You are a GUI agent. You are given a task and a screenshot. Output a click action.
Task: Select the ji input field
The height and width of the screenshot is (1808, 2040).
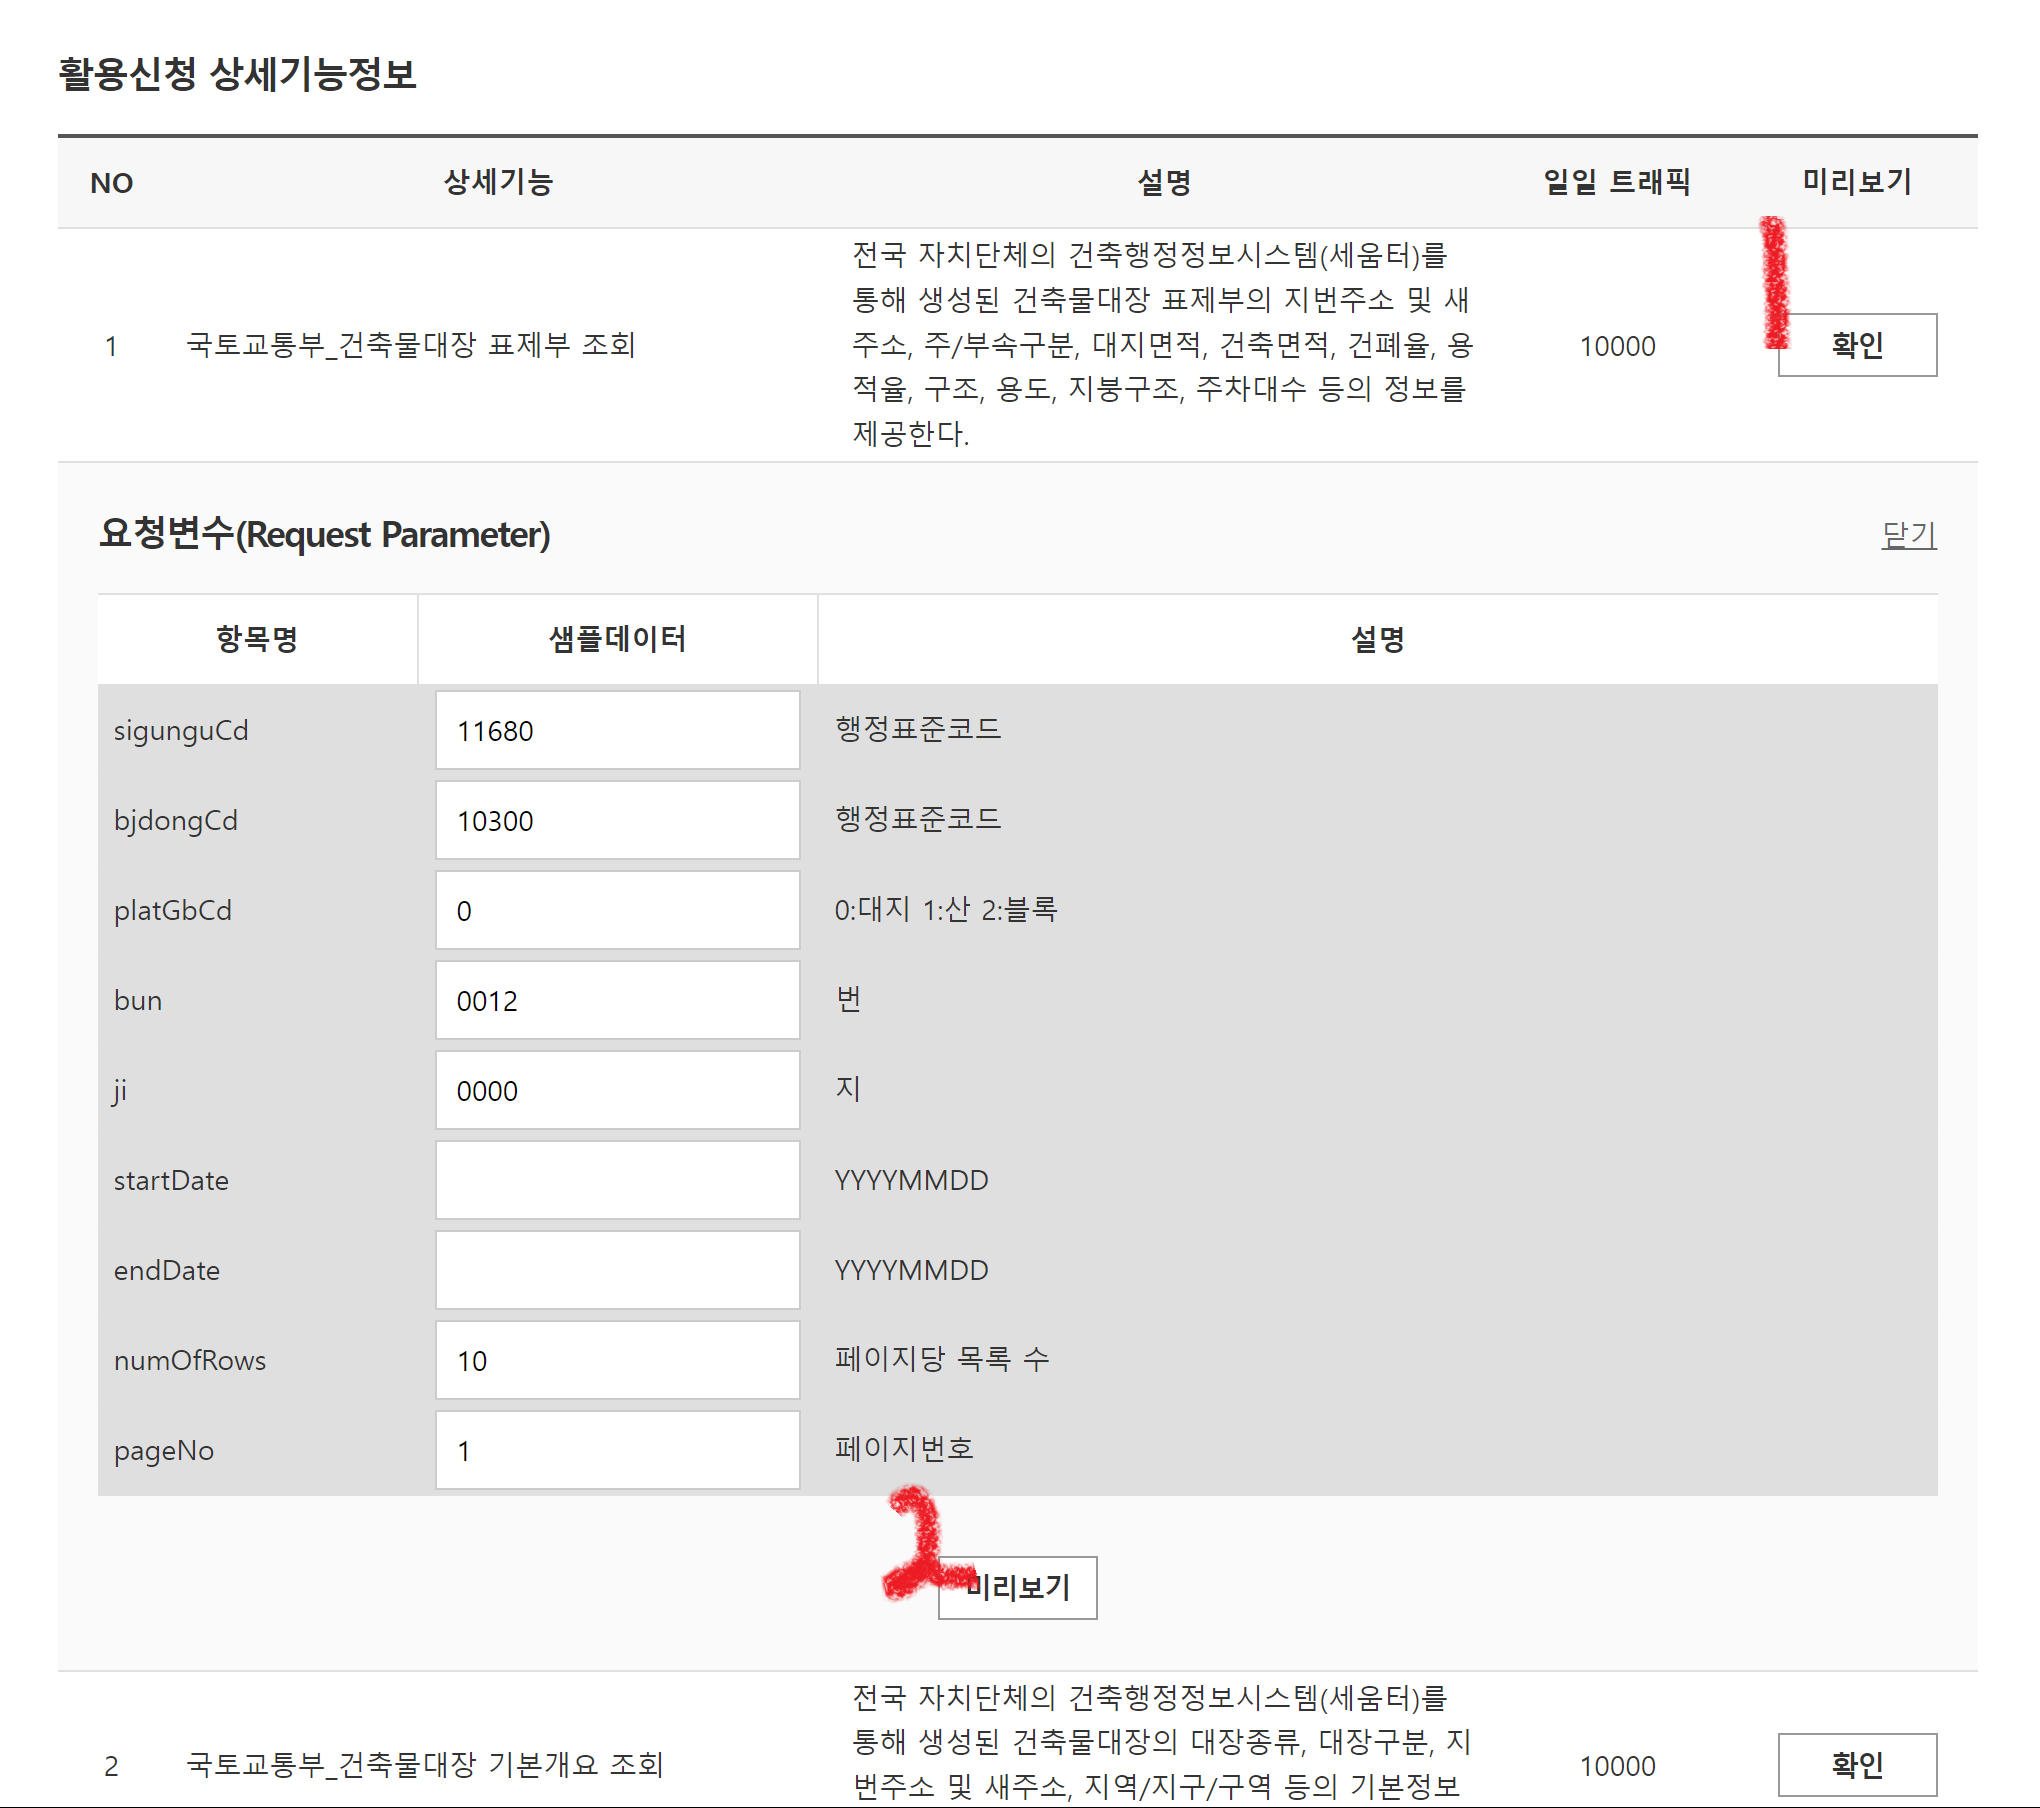(617, 1091)
